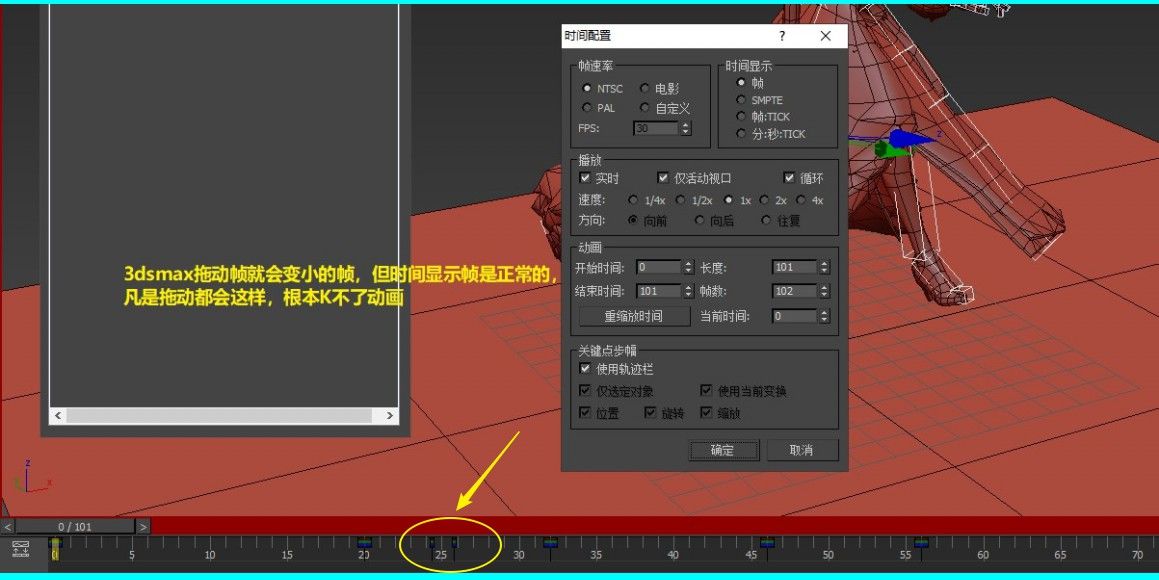Viewport: 1159px width, 580px height.
Task: Click the time slider previous-frame arrow
Action: [7, 526]
